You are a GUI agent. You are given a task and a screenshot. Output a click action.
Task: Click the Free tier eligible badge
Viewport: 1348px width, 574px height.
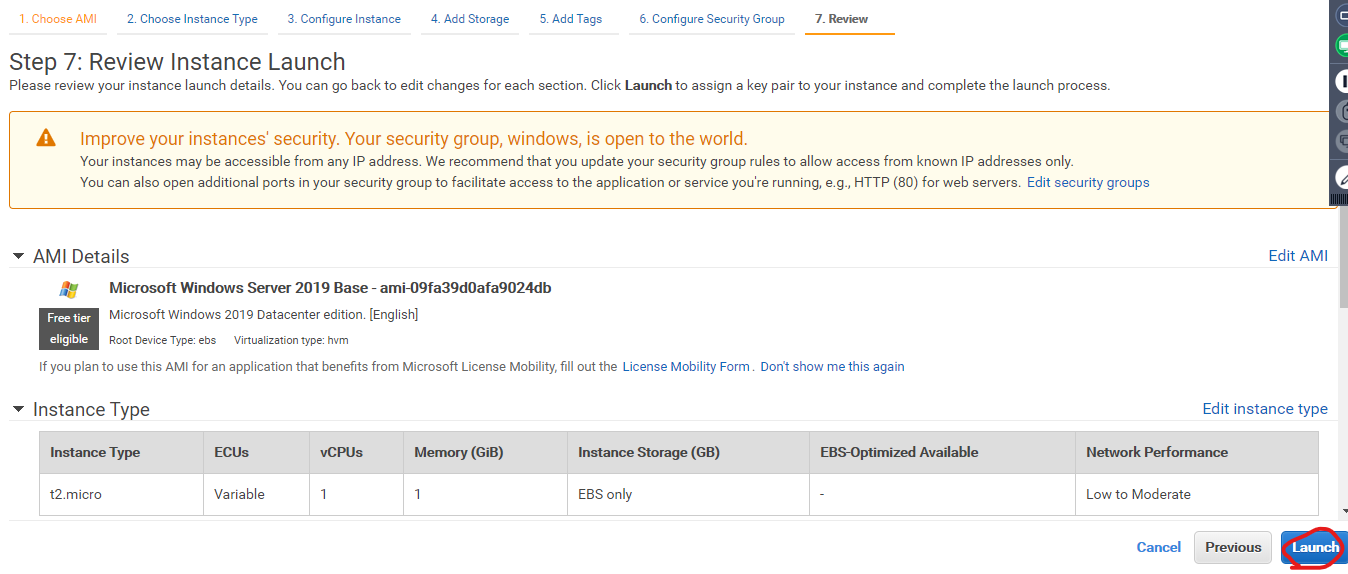click(69, 329)
